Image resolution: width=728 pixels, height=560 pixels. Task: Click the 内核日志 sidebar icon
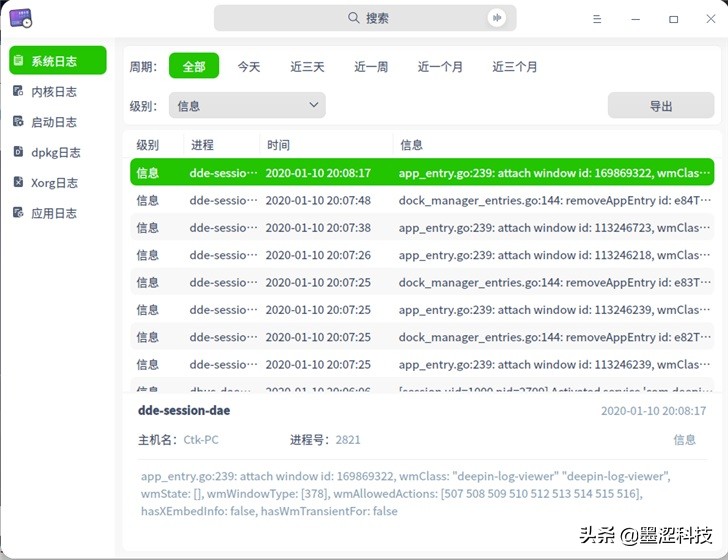tap(18, 91)
